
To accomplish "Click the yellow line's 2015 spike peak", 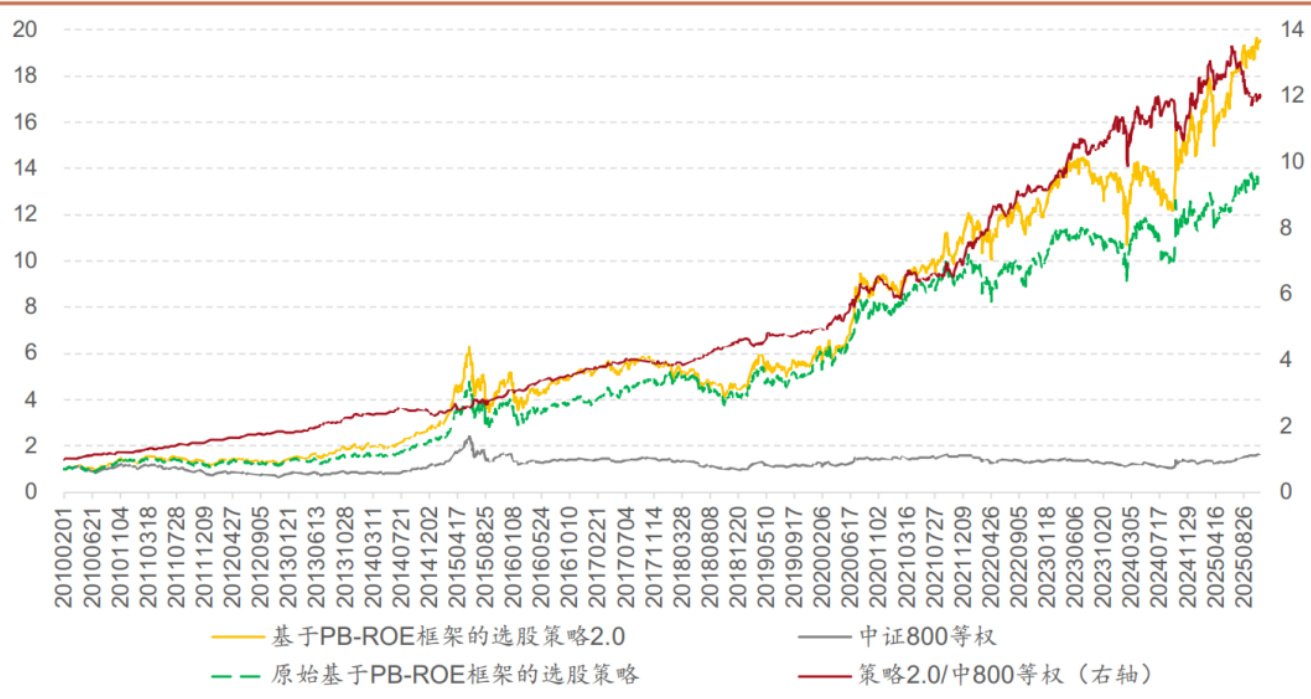I will [467, 348].
